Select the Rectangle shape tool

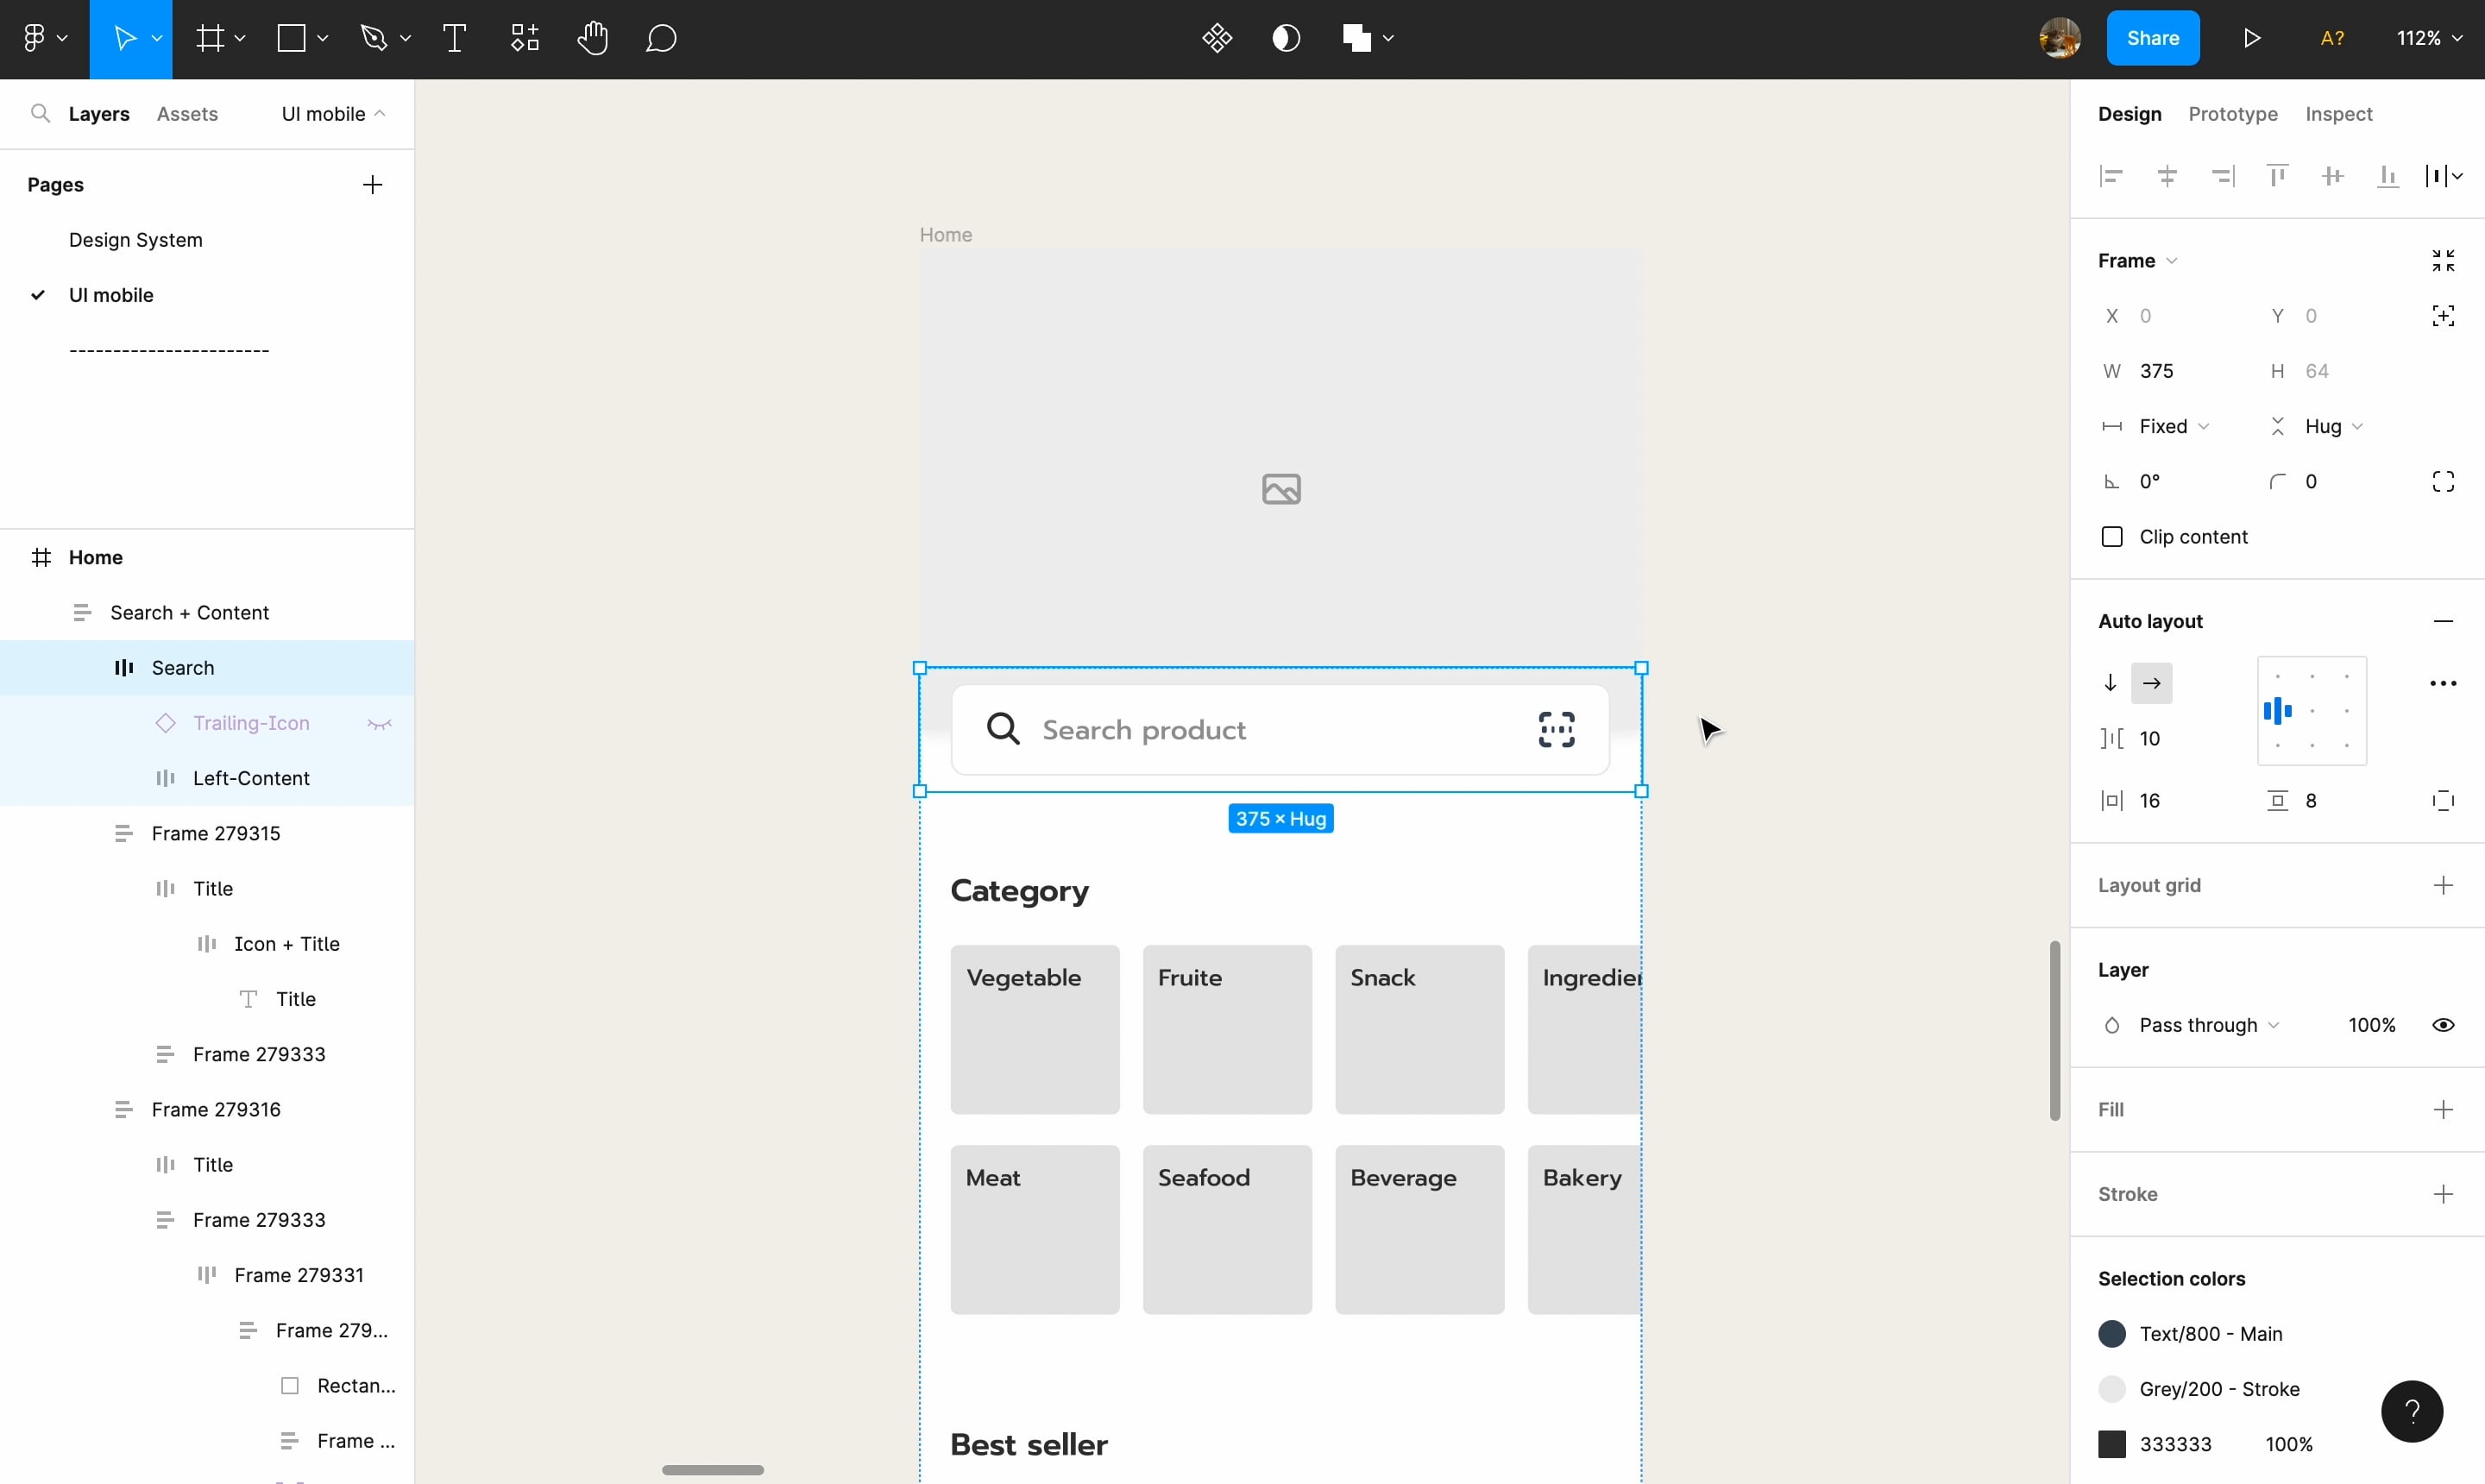click(291, 38)
